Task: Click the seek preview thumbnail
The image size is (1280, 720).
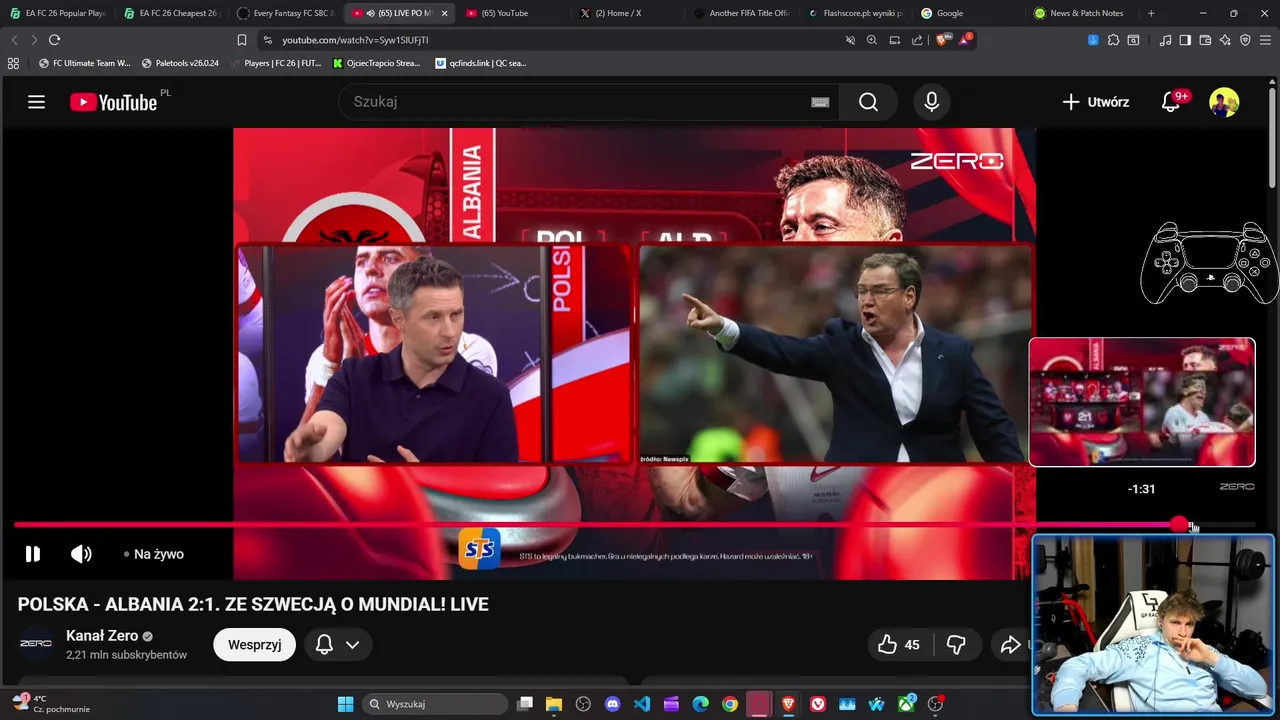Action: click(x=1142, y=402)
